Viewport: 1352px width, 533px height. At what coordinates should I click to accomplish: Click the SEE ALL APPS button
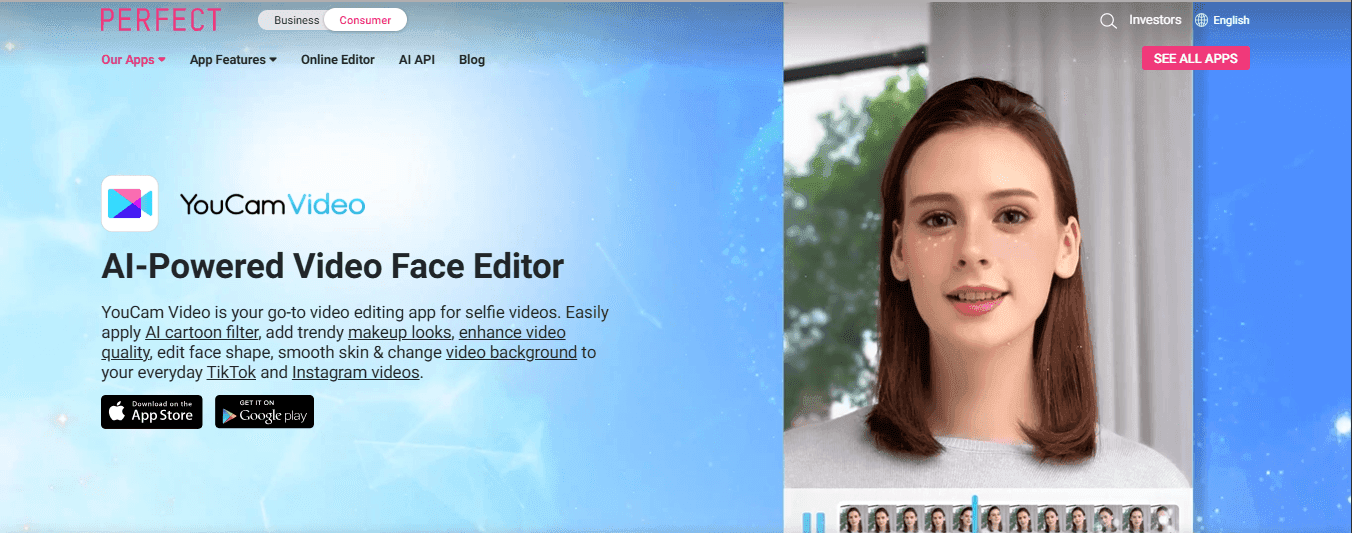pos(1195,58)
